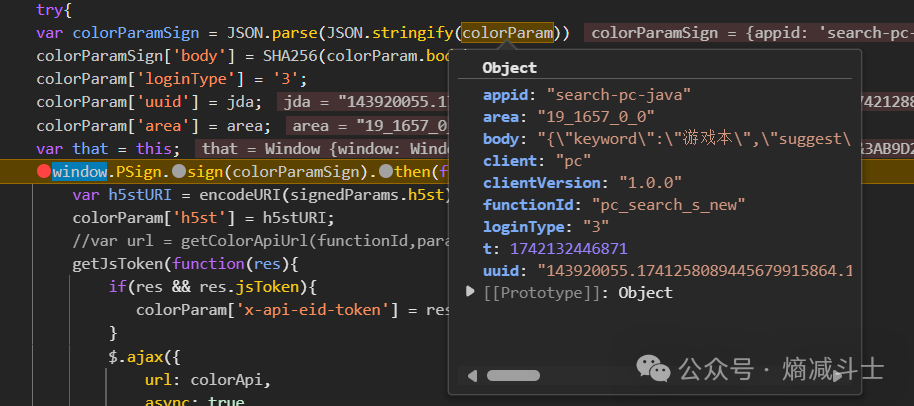914x406 pixels.
Task: Click the WeChat logo in the watermark
Action: tap(656, 369)
